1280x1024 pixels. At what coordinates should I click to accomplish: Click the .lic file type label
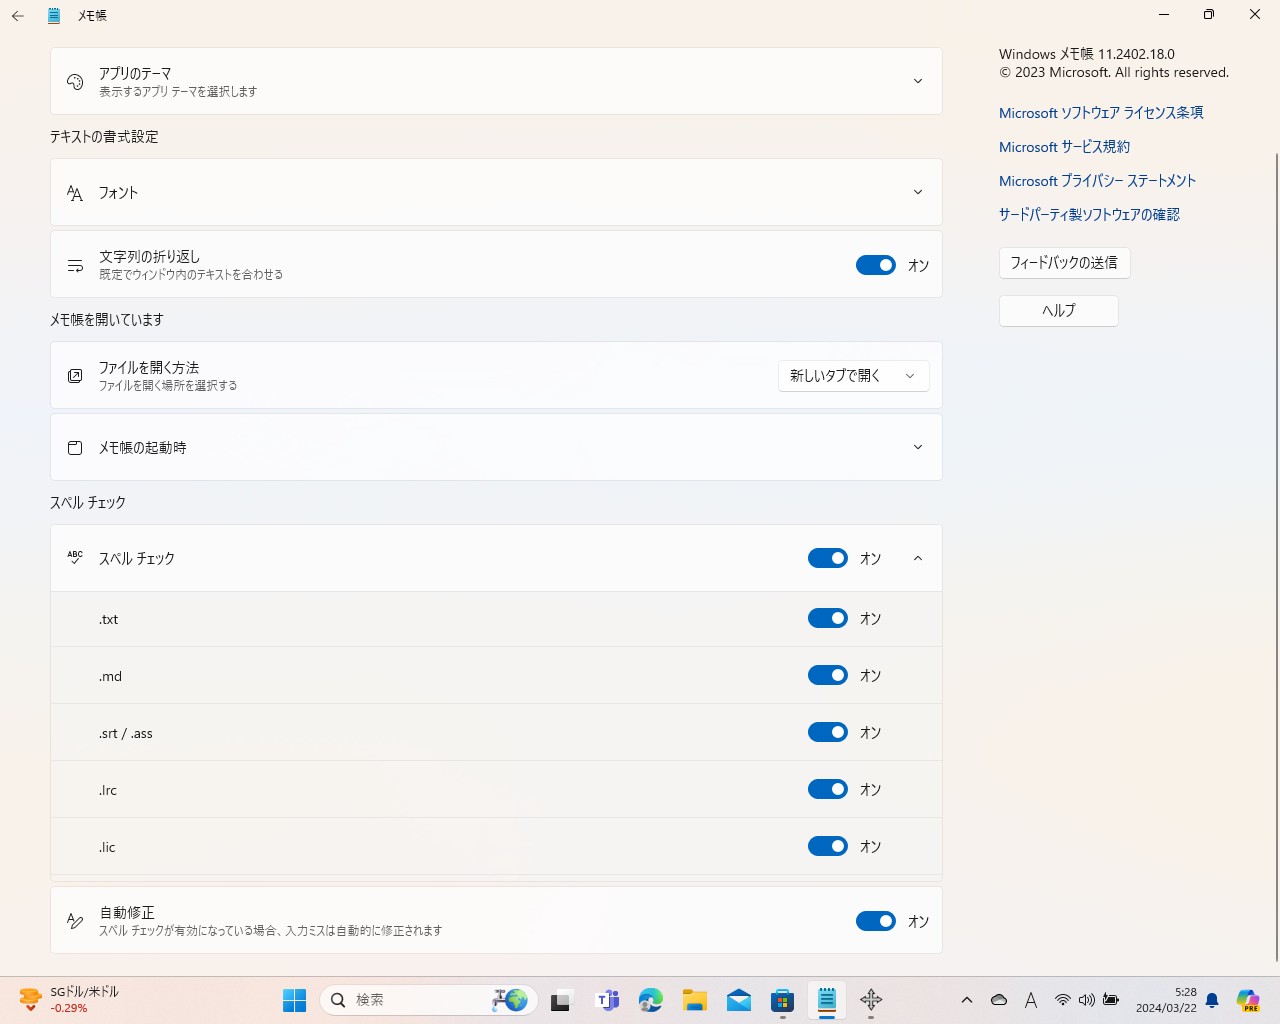[x=107, y=848]
